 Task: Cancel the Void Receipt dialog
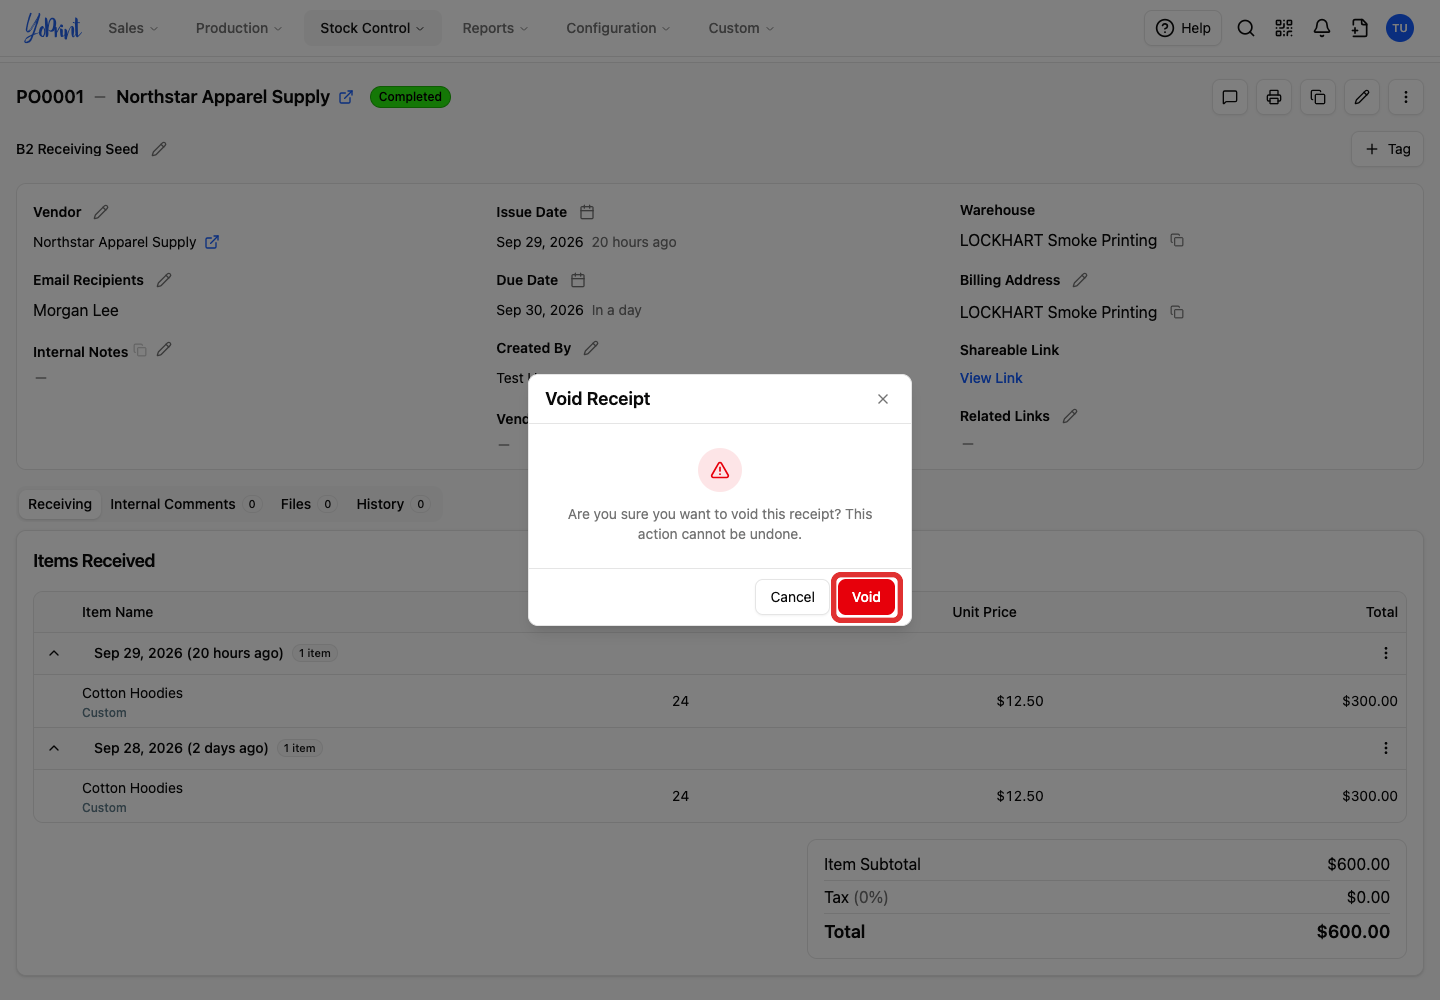click(792, 597)
